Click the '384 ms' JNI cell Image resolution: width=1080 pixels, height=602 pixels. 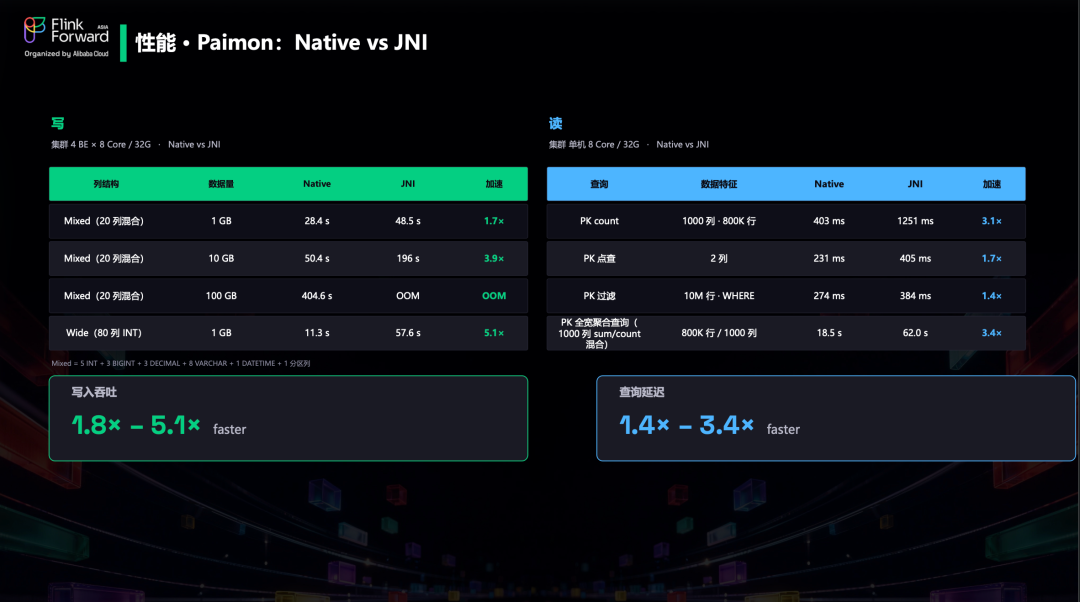[x=915, y=295]
